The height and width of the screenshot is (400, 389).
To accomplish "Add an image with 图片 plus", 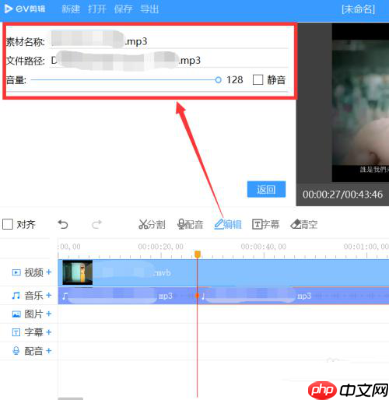I will pos(49,314).
